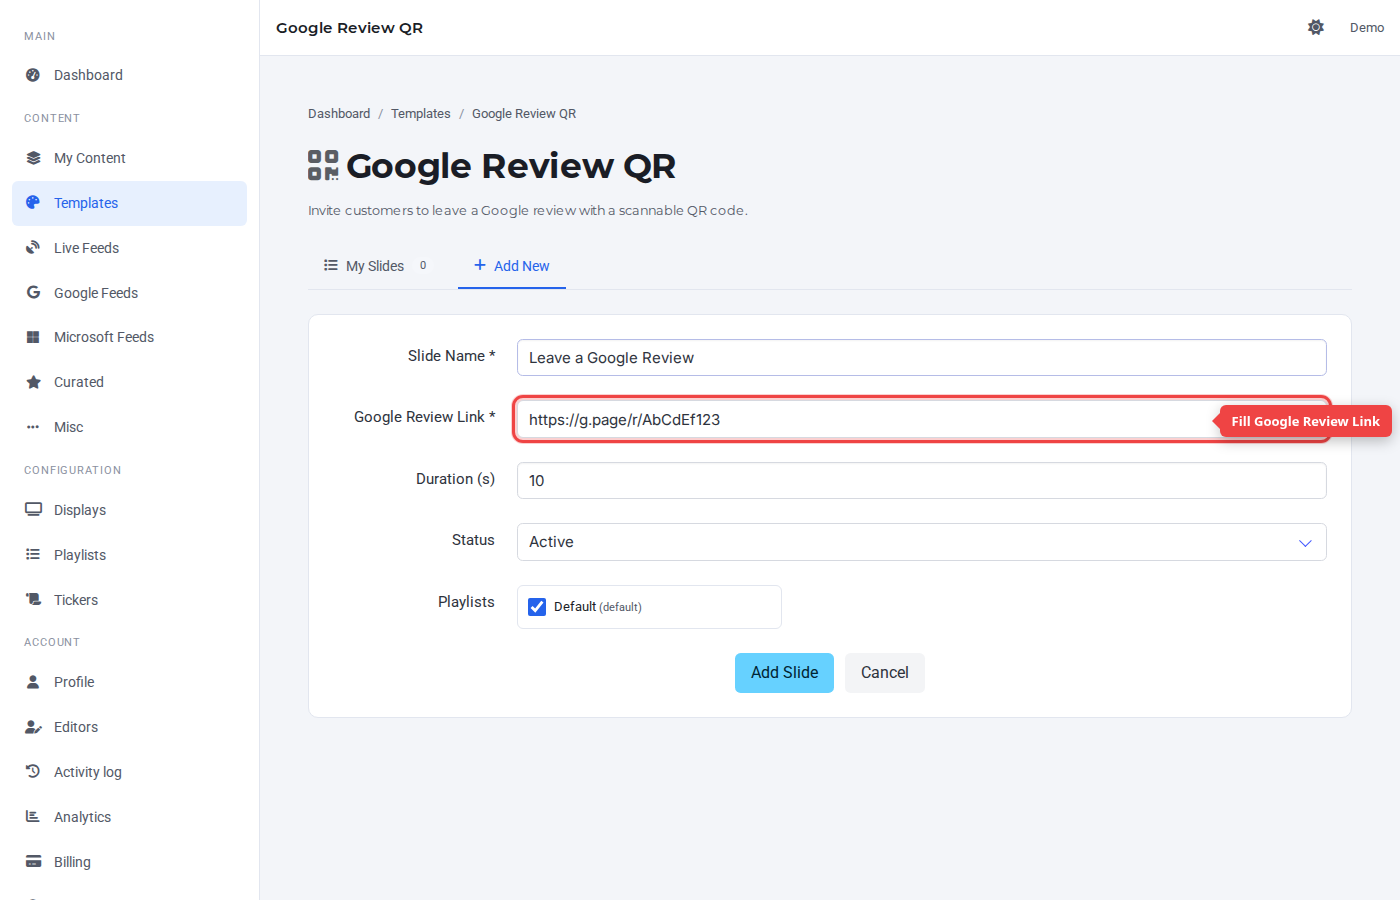Open the Editors account page

coord(129,727)
